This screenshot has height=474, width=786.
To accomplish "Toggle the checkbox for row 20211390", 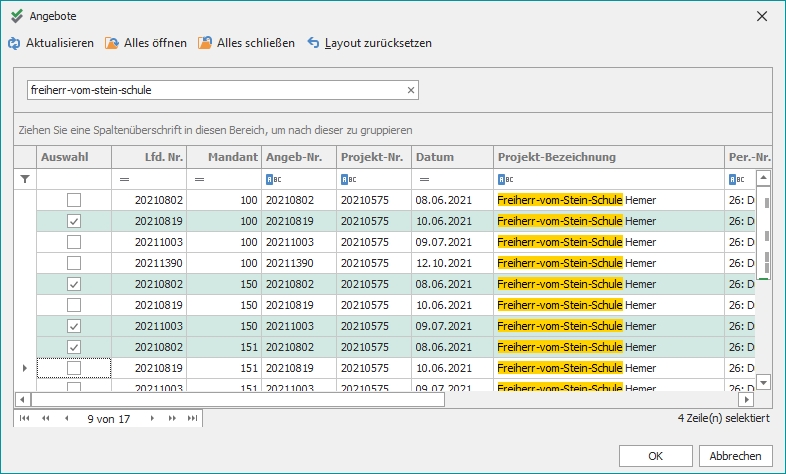I will [x=74, y=263].
